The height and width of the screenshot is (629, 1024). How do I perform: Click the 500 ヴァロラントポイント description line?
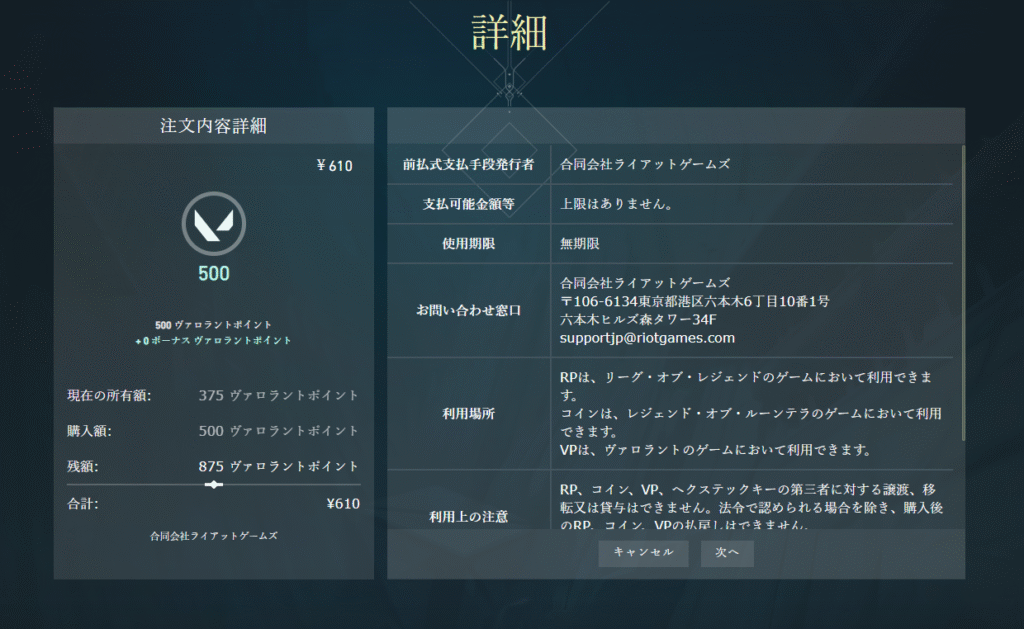coord(214,325)
